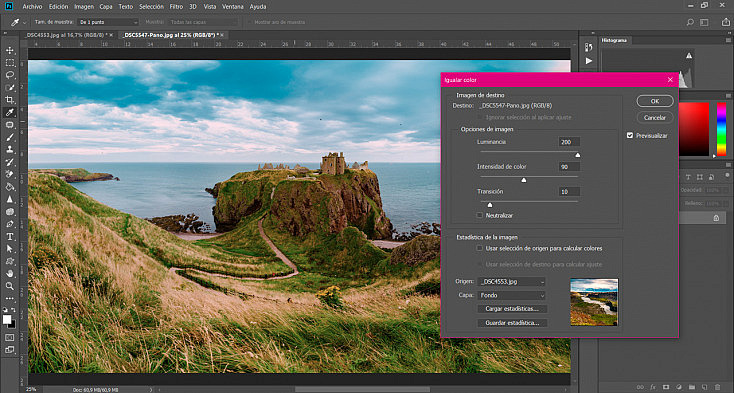
Task: Click the Luminancia slider handle
Action: click(x=577, y=155)
